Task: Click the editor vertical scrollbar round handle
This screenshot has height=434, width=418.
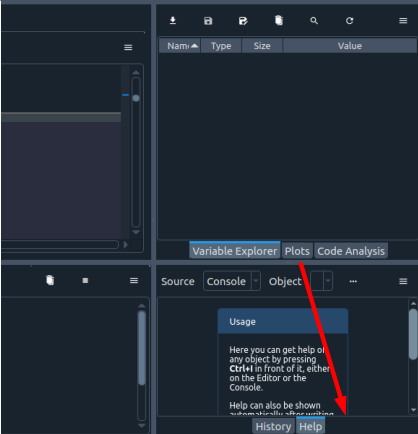Action: pos(136,98)
